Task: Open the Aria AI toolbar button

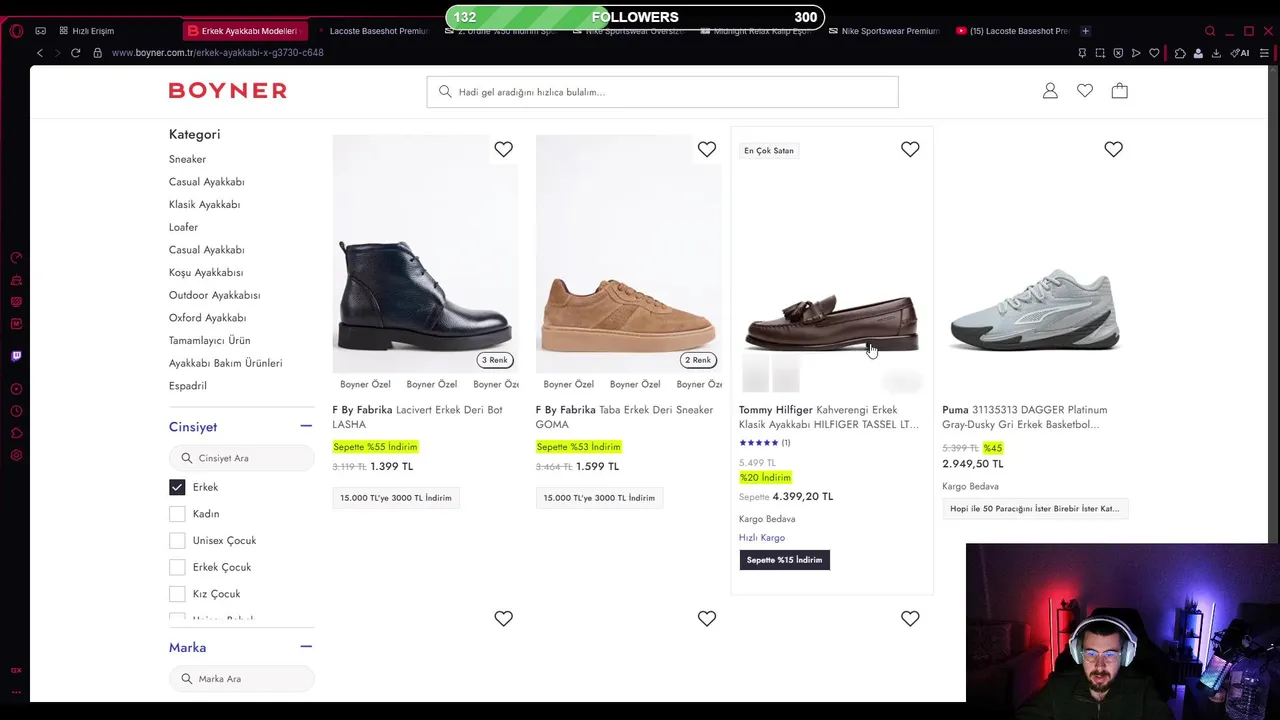Action: (1241, 53)
